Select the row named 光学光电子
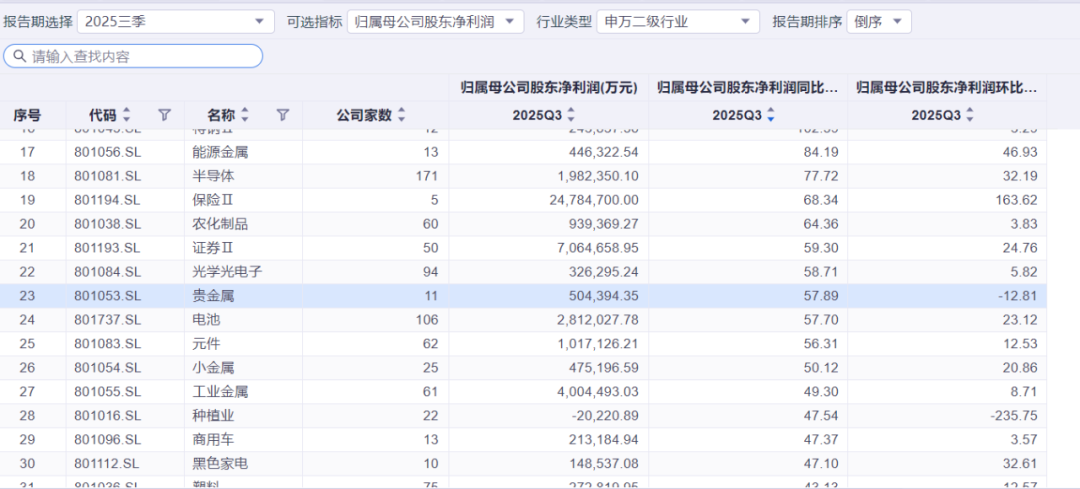 [x=523, y=272]
